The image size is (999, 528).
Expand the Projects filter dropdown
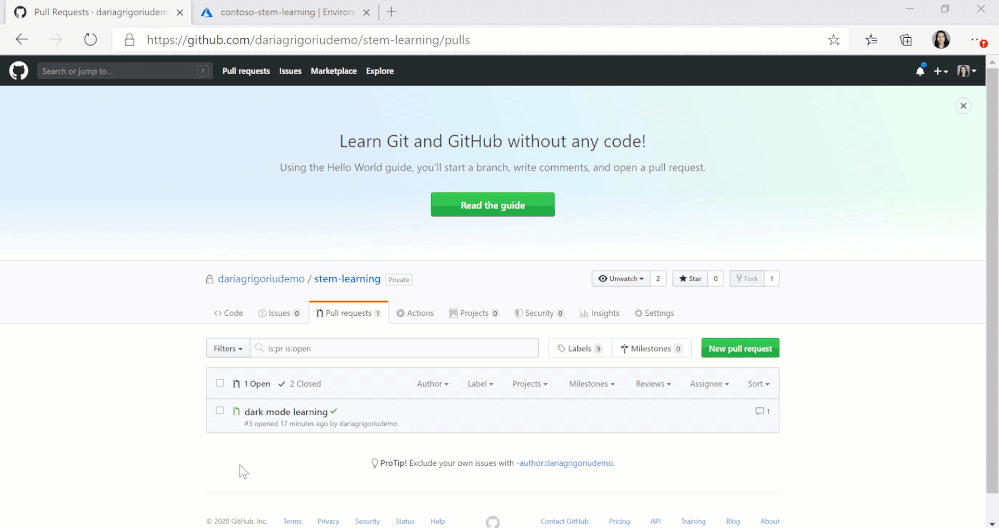(530, 383)
